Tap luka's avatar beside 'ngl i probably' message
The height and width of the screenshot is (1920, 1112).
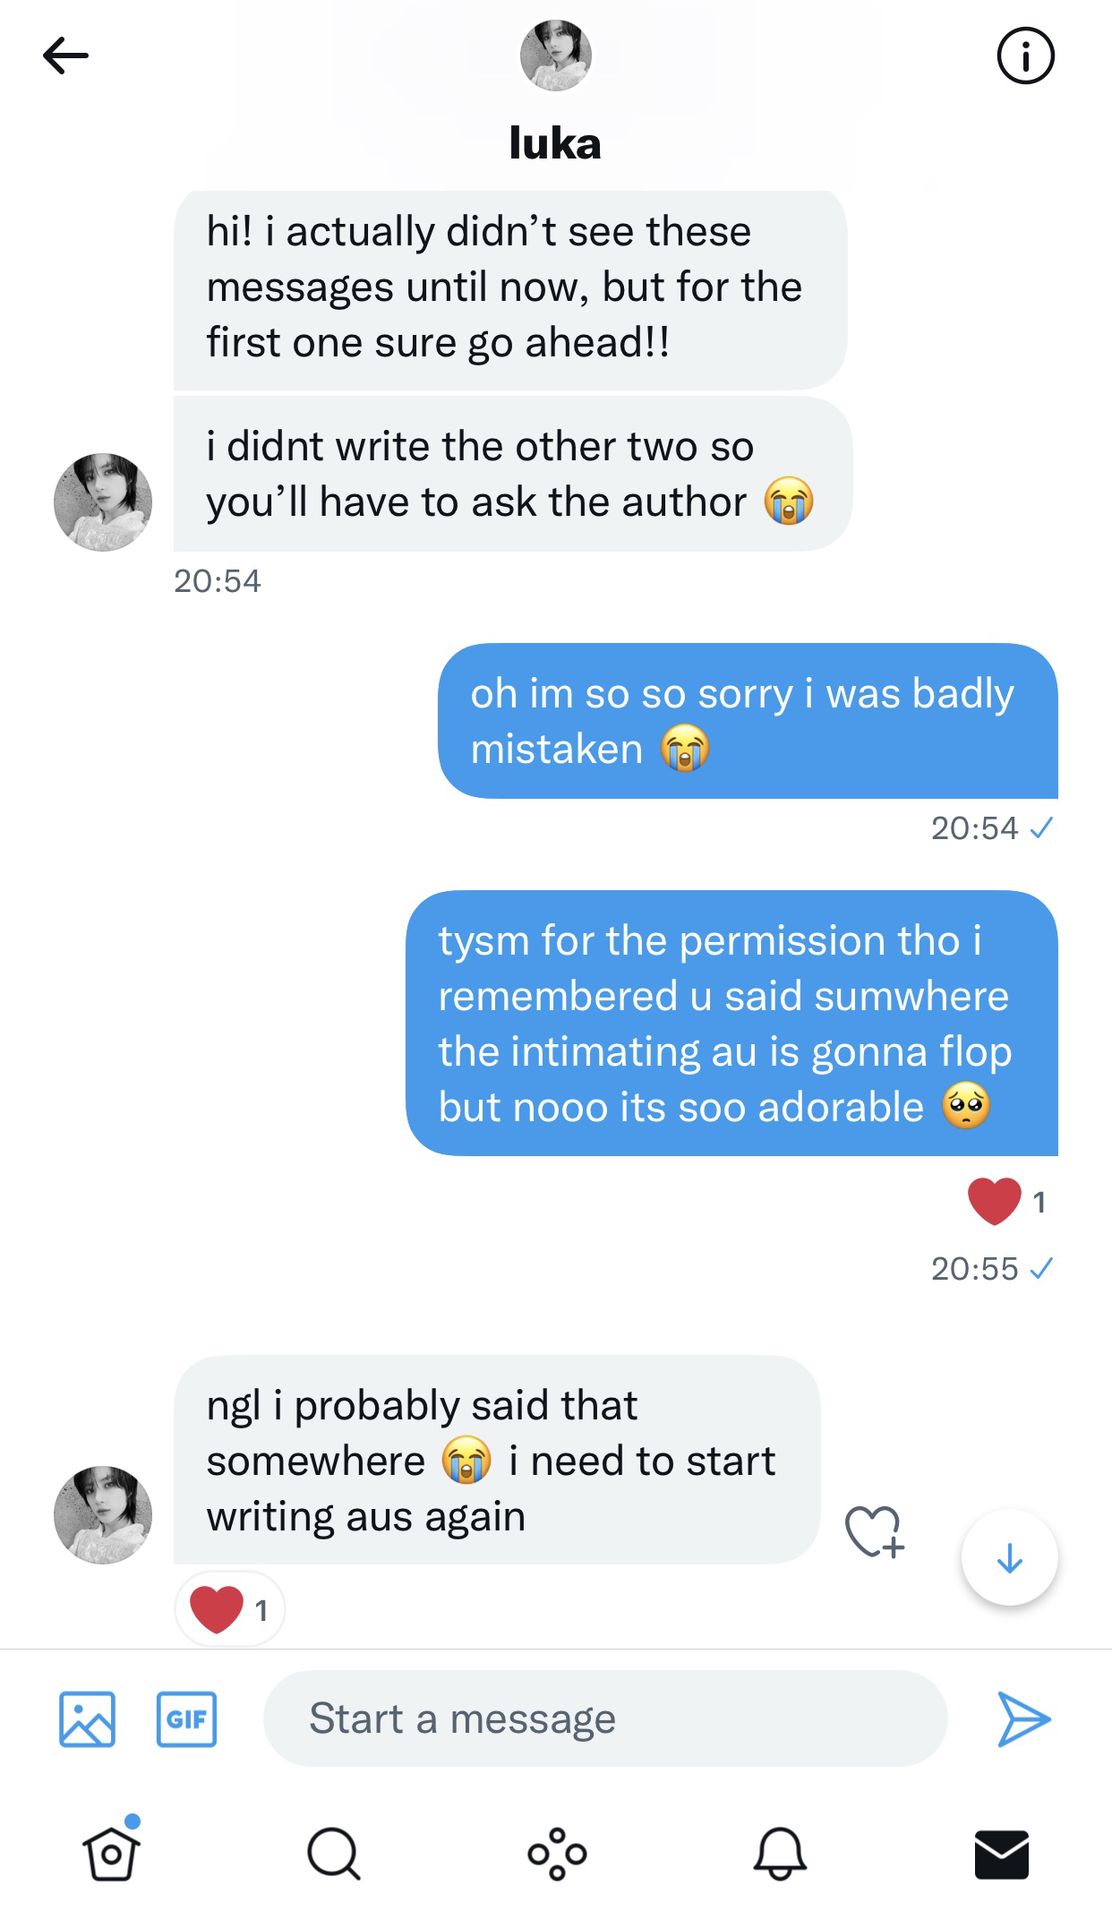[x=103, y=1515]
